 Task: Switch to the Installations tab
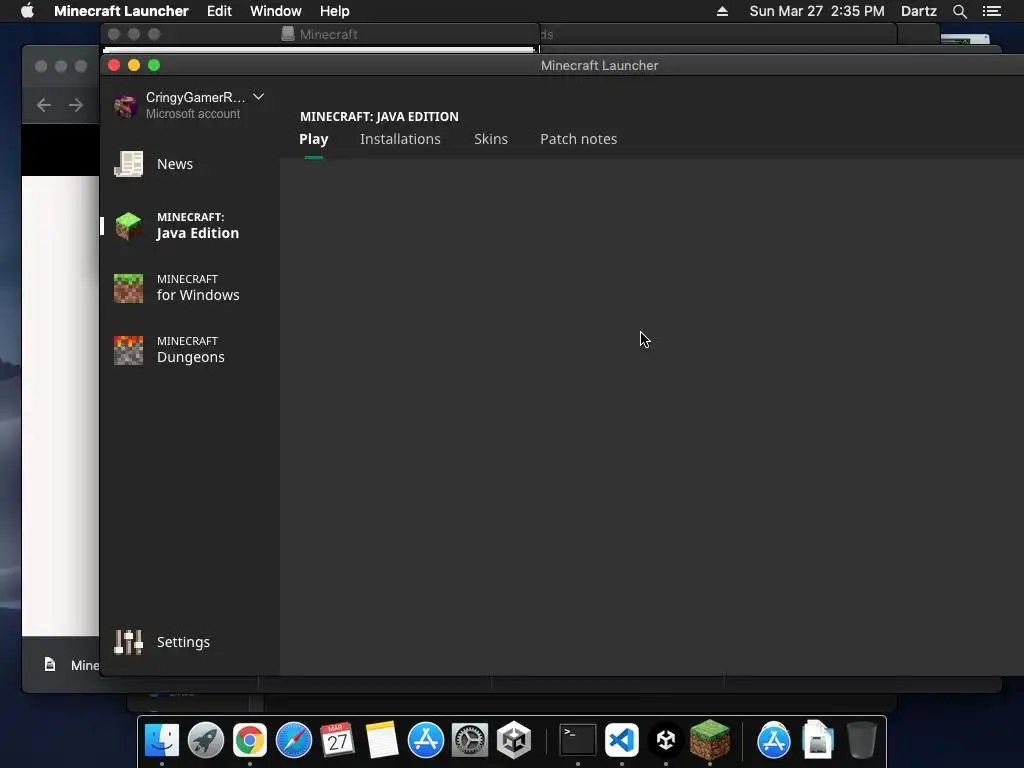tap(400, 139)
